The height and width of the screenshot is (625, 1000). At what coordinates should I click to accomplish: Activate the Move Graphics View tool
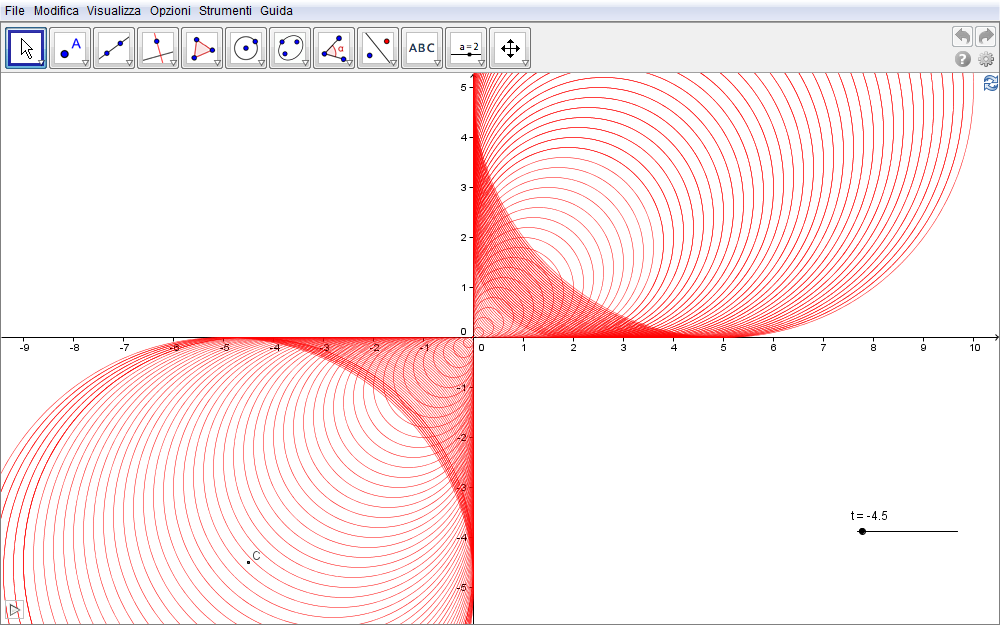point(509,47)
